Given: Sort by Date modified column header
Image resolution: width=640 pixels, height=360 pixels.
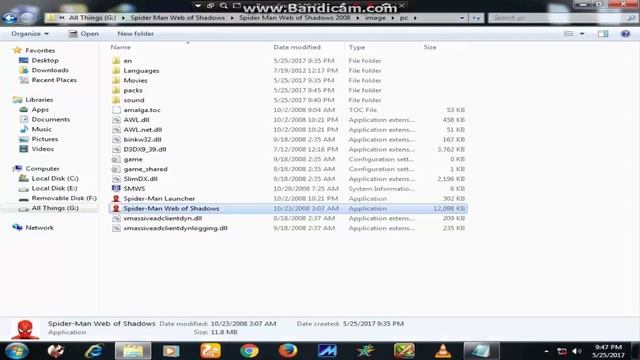Looking at the screenshot, I should tap(297, 47).
